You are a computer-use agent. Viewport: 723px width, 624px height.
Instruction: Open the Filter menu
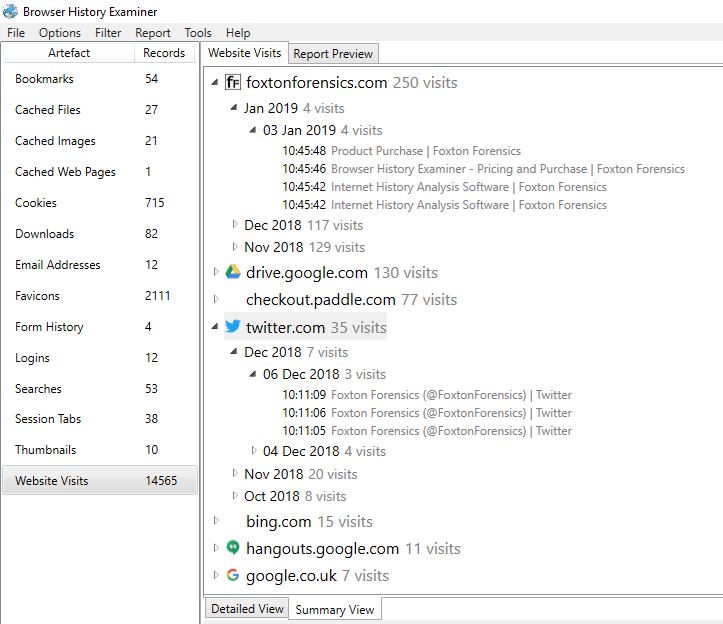click(108, 33)
